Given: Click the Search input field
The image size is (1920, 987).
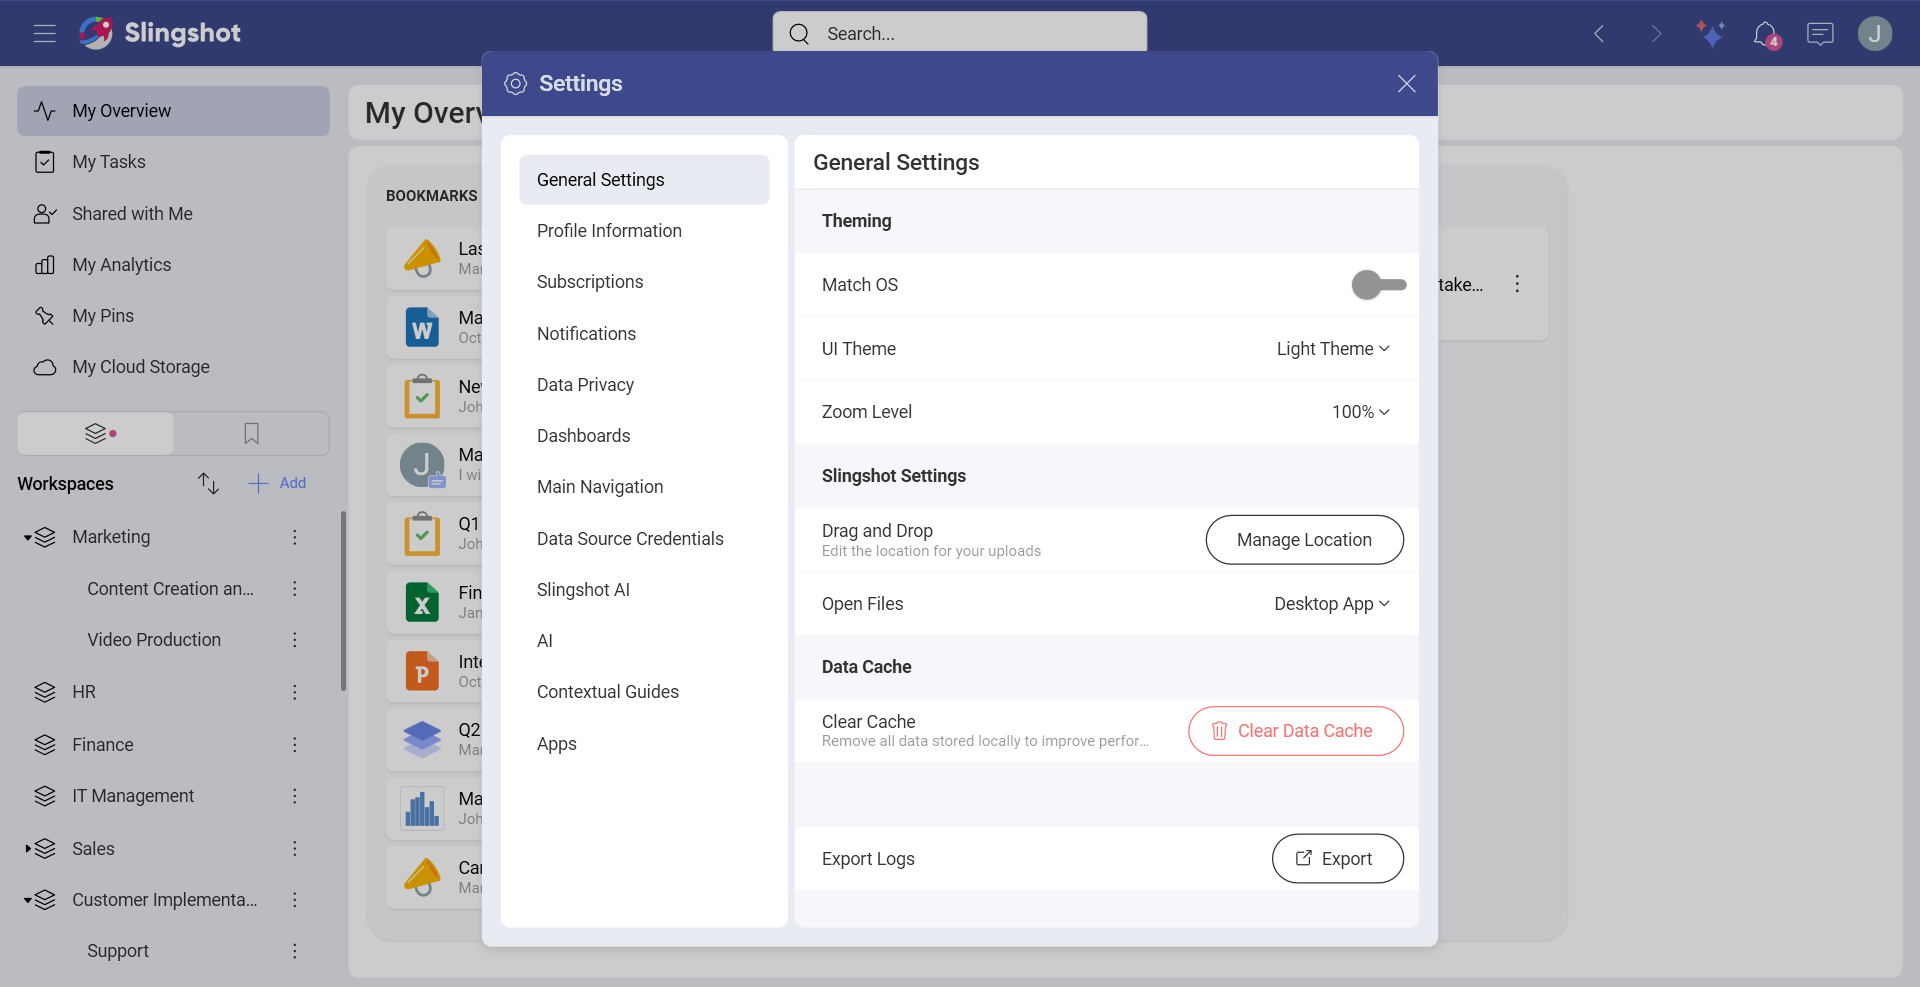Looking at the screenshot, I should tap(960, 32).
